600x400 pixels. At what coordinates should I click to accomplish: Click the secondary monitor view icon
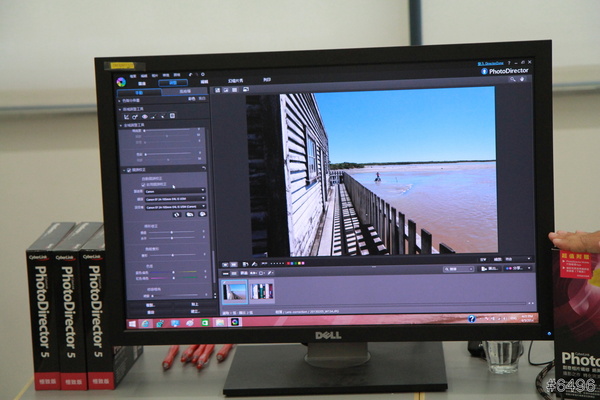[246, 90]
